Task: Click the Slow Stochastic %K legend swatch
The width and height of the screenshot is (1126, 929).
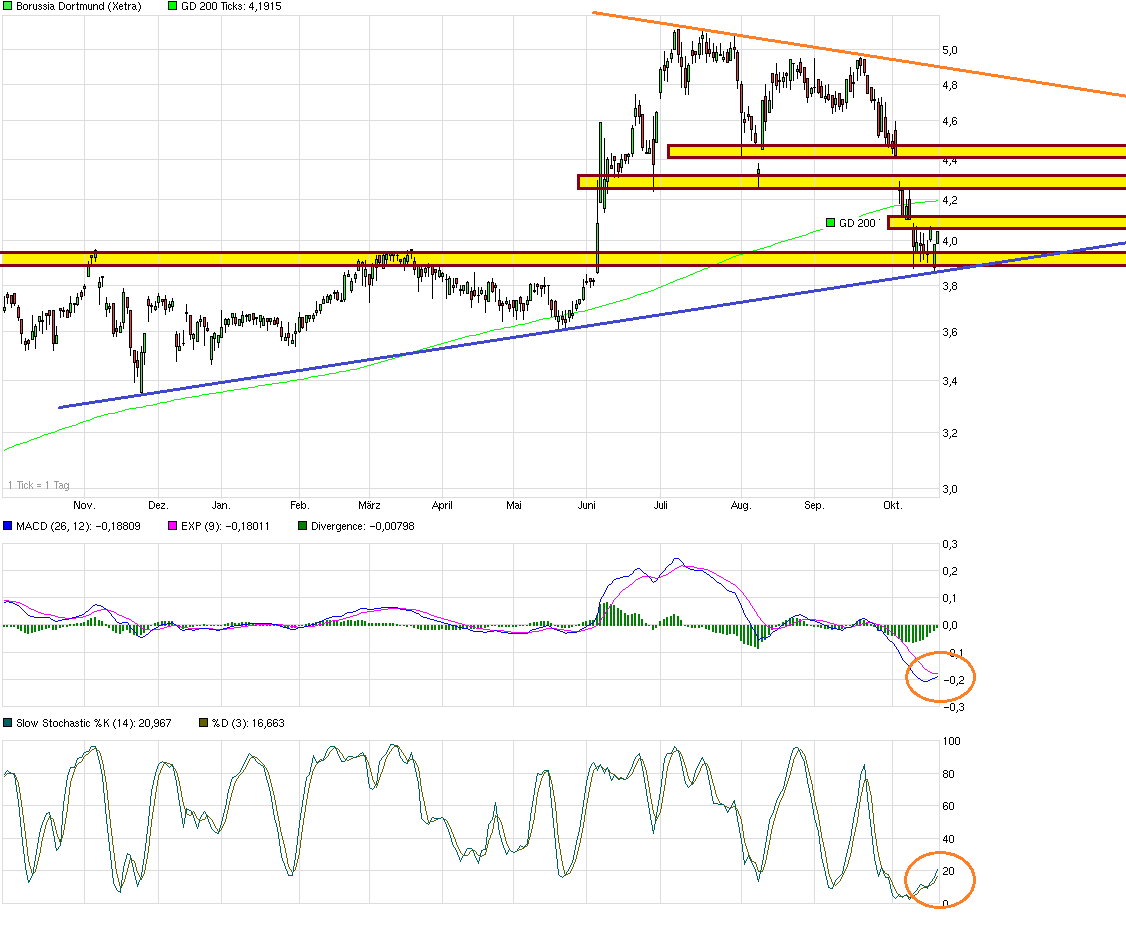Action: [x=8, y=723]
